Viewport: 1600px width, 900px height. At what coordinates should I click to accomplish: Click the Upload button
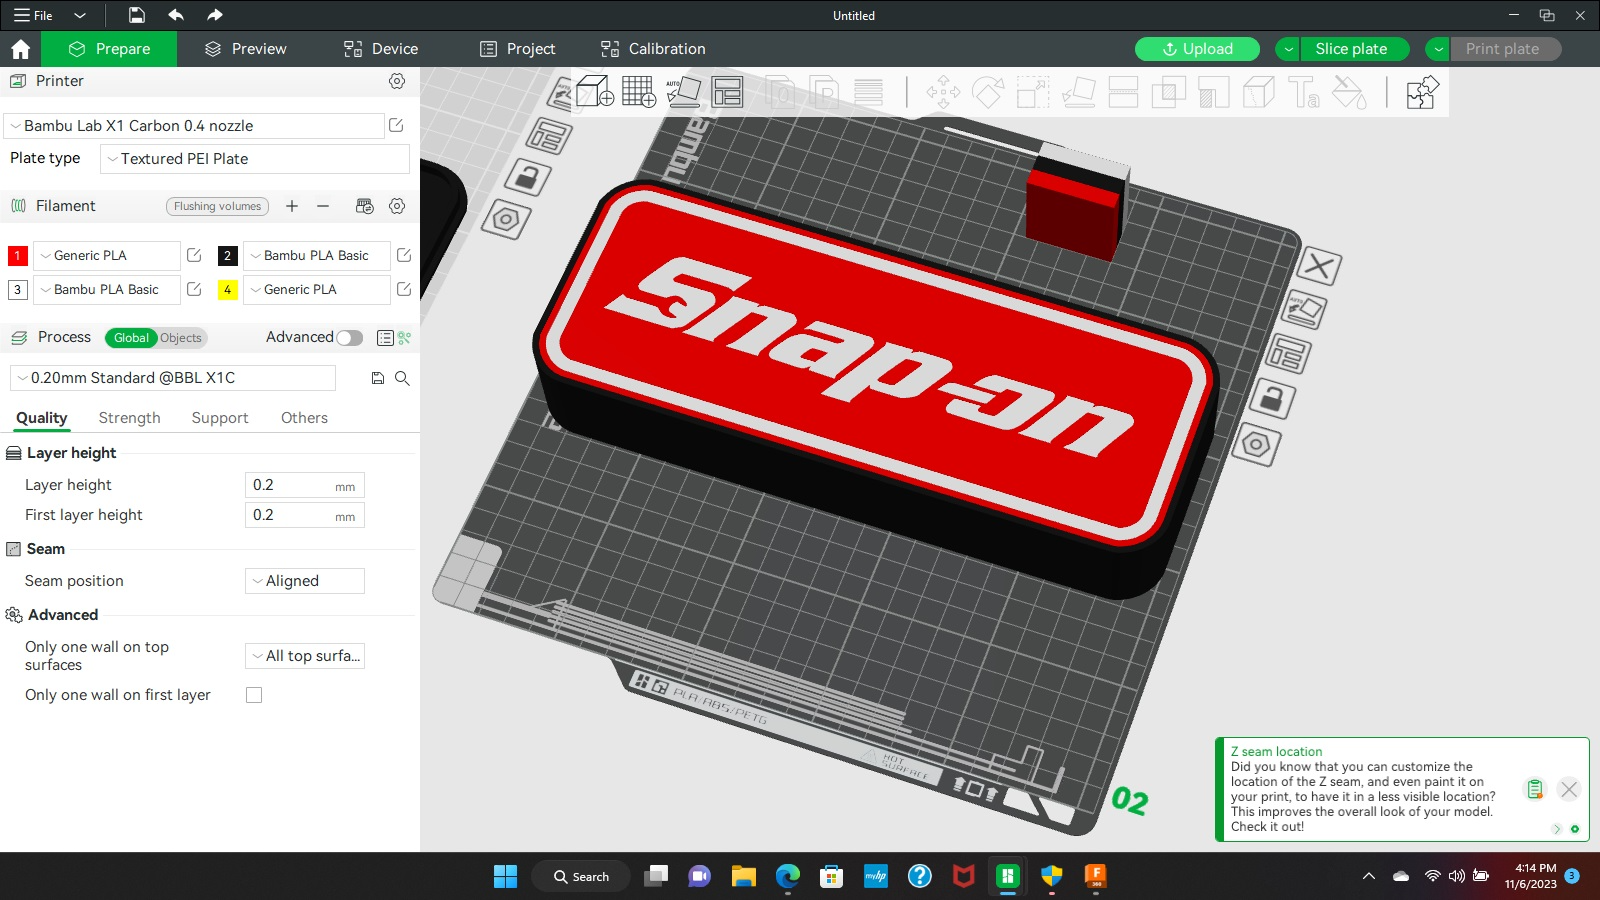[x=1197, y=49]
